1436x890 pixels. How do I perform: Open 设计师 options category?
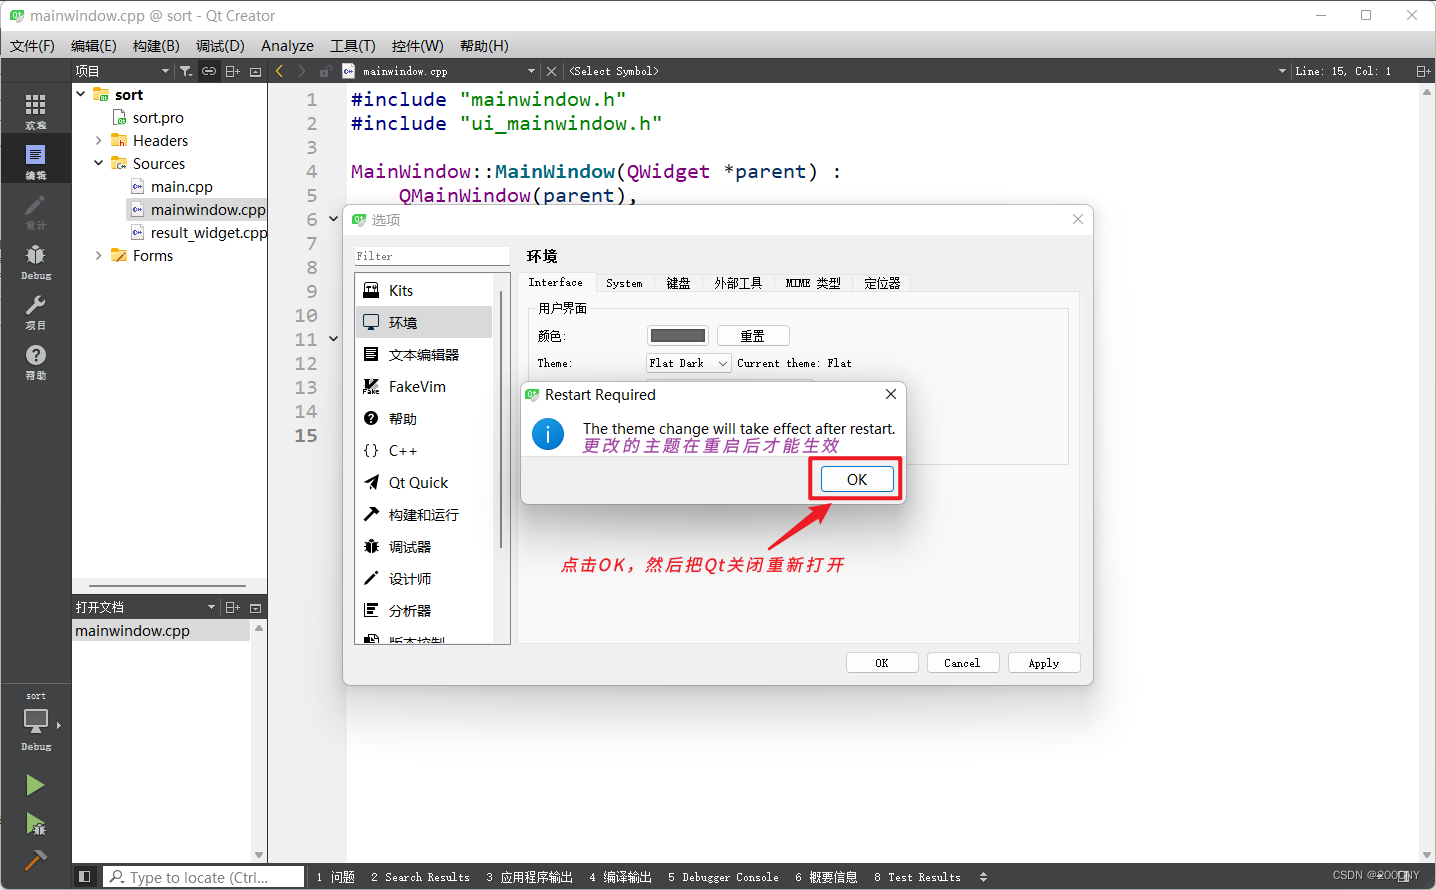(425, 578)
